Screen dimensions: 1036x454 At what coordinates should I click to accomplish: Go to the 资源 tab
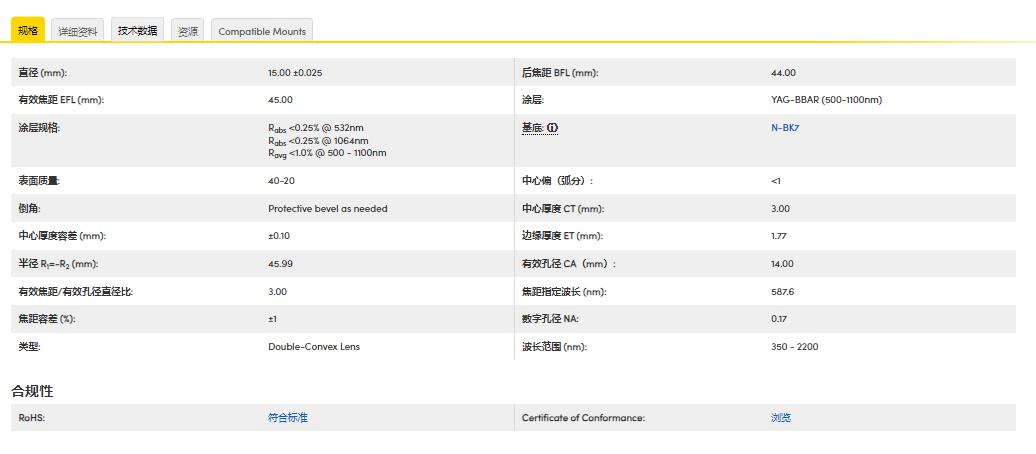[x=188, y=31]
